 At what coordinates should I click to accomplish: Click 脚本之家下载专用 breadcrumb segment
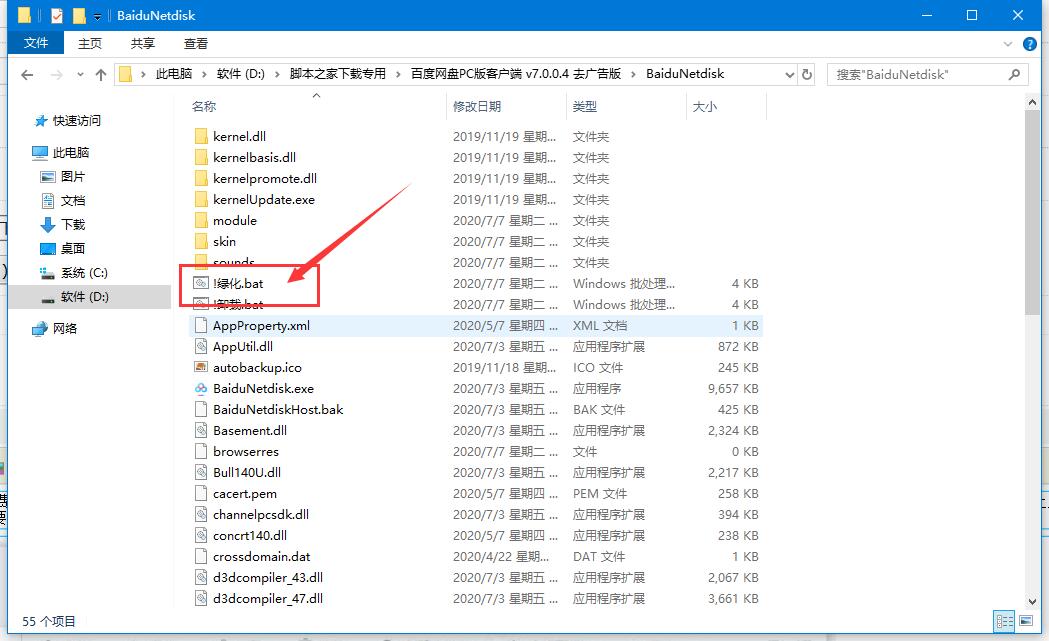pos(338,74)
